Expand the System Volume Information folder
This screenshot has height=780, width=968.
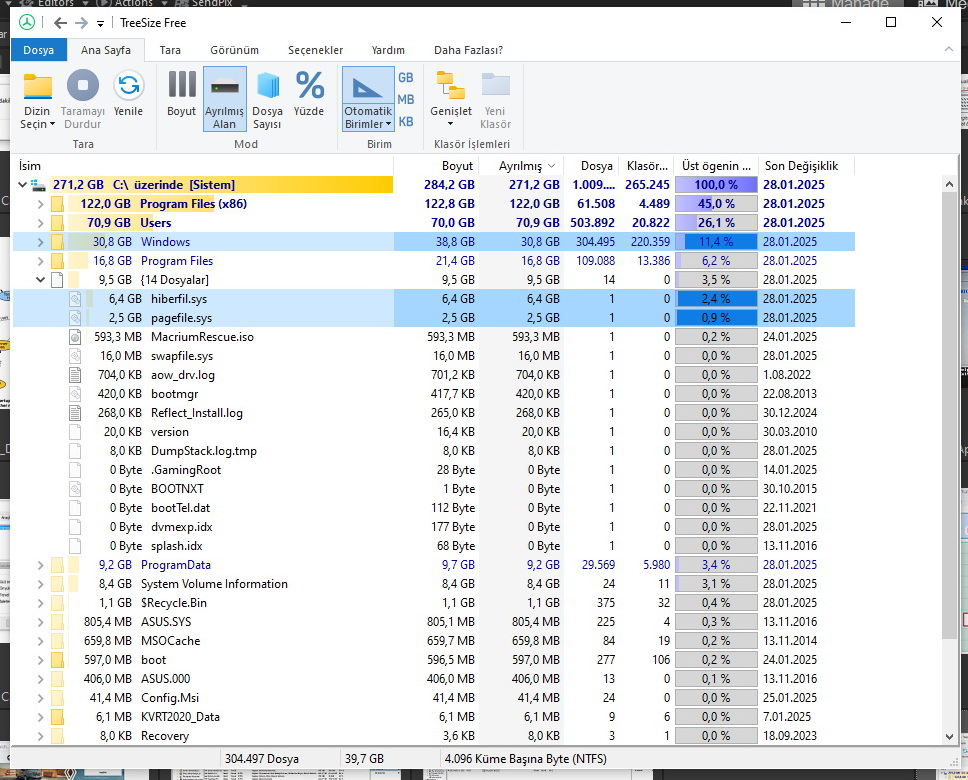40,584
